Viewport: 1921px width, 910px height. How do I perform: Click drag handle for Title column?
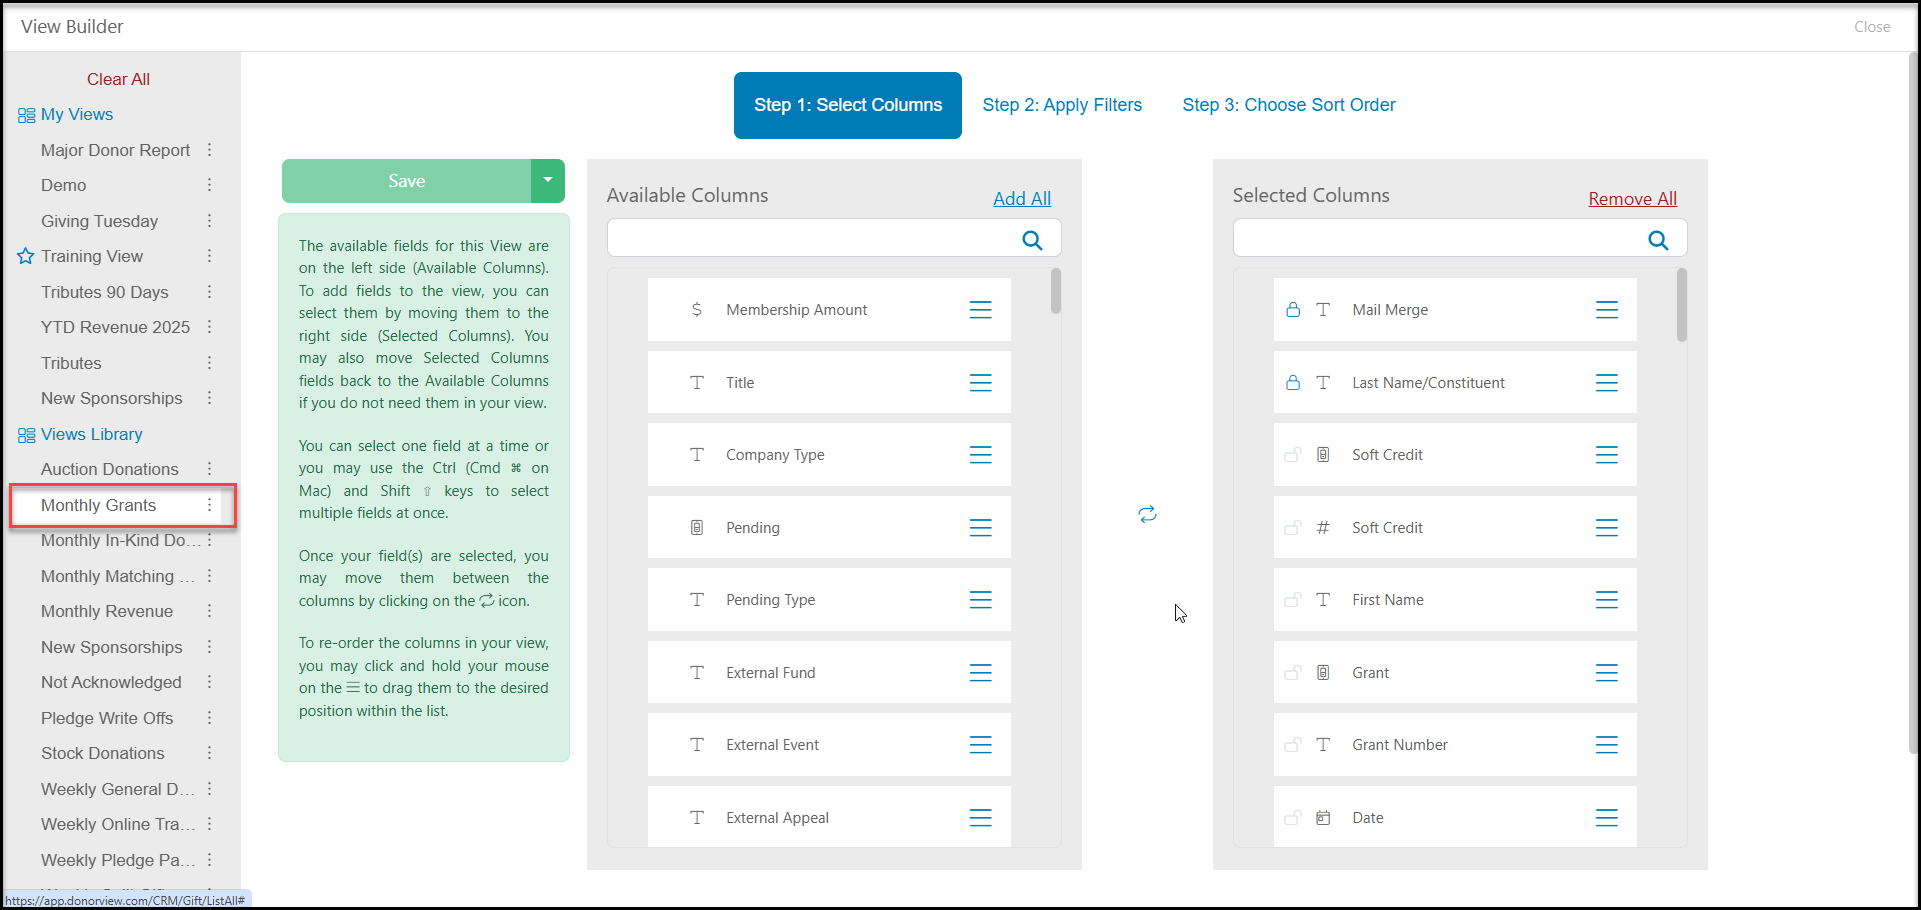tap(980, 383)
